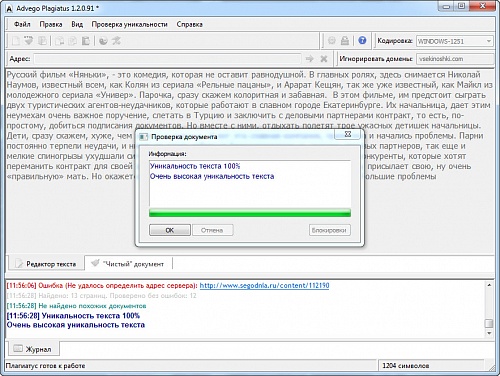Screen dimensions: 500x376
Task: Click OK in Проверка документа dialog
Action: [x=170, y=230]
